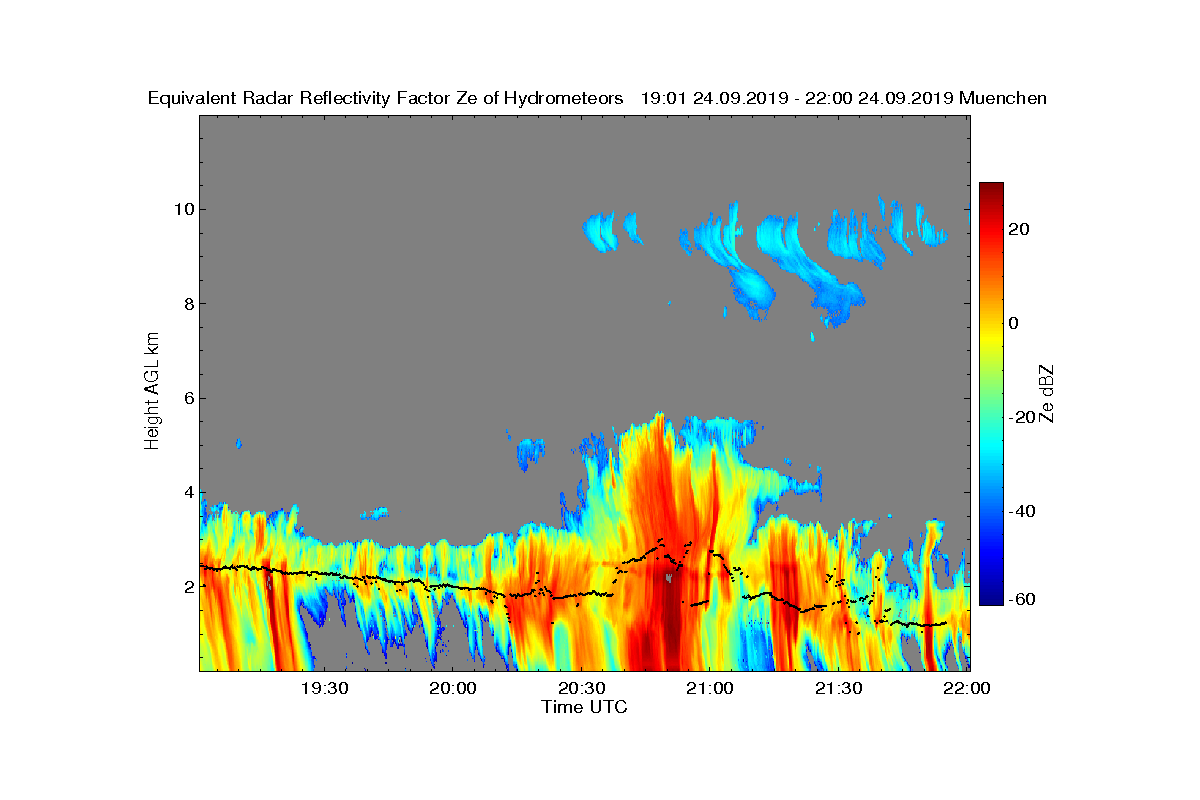Click the height tick label '6'

pos(188,398)
